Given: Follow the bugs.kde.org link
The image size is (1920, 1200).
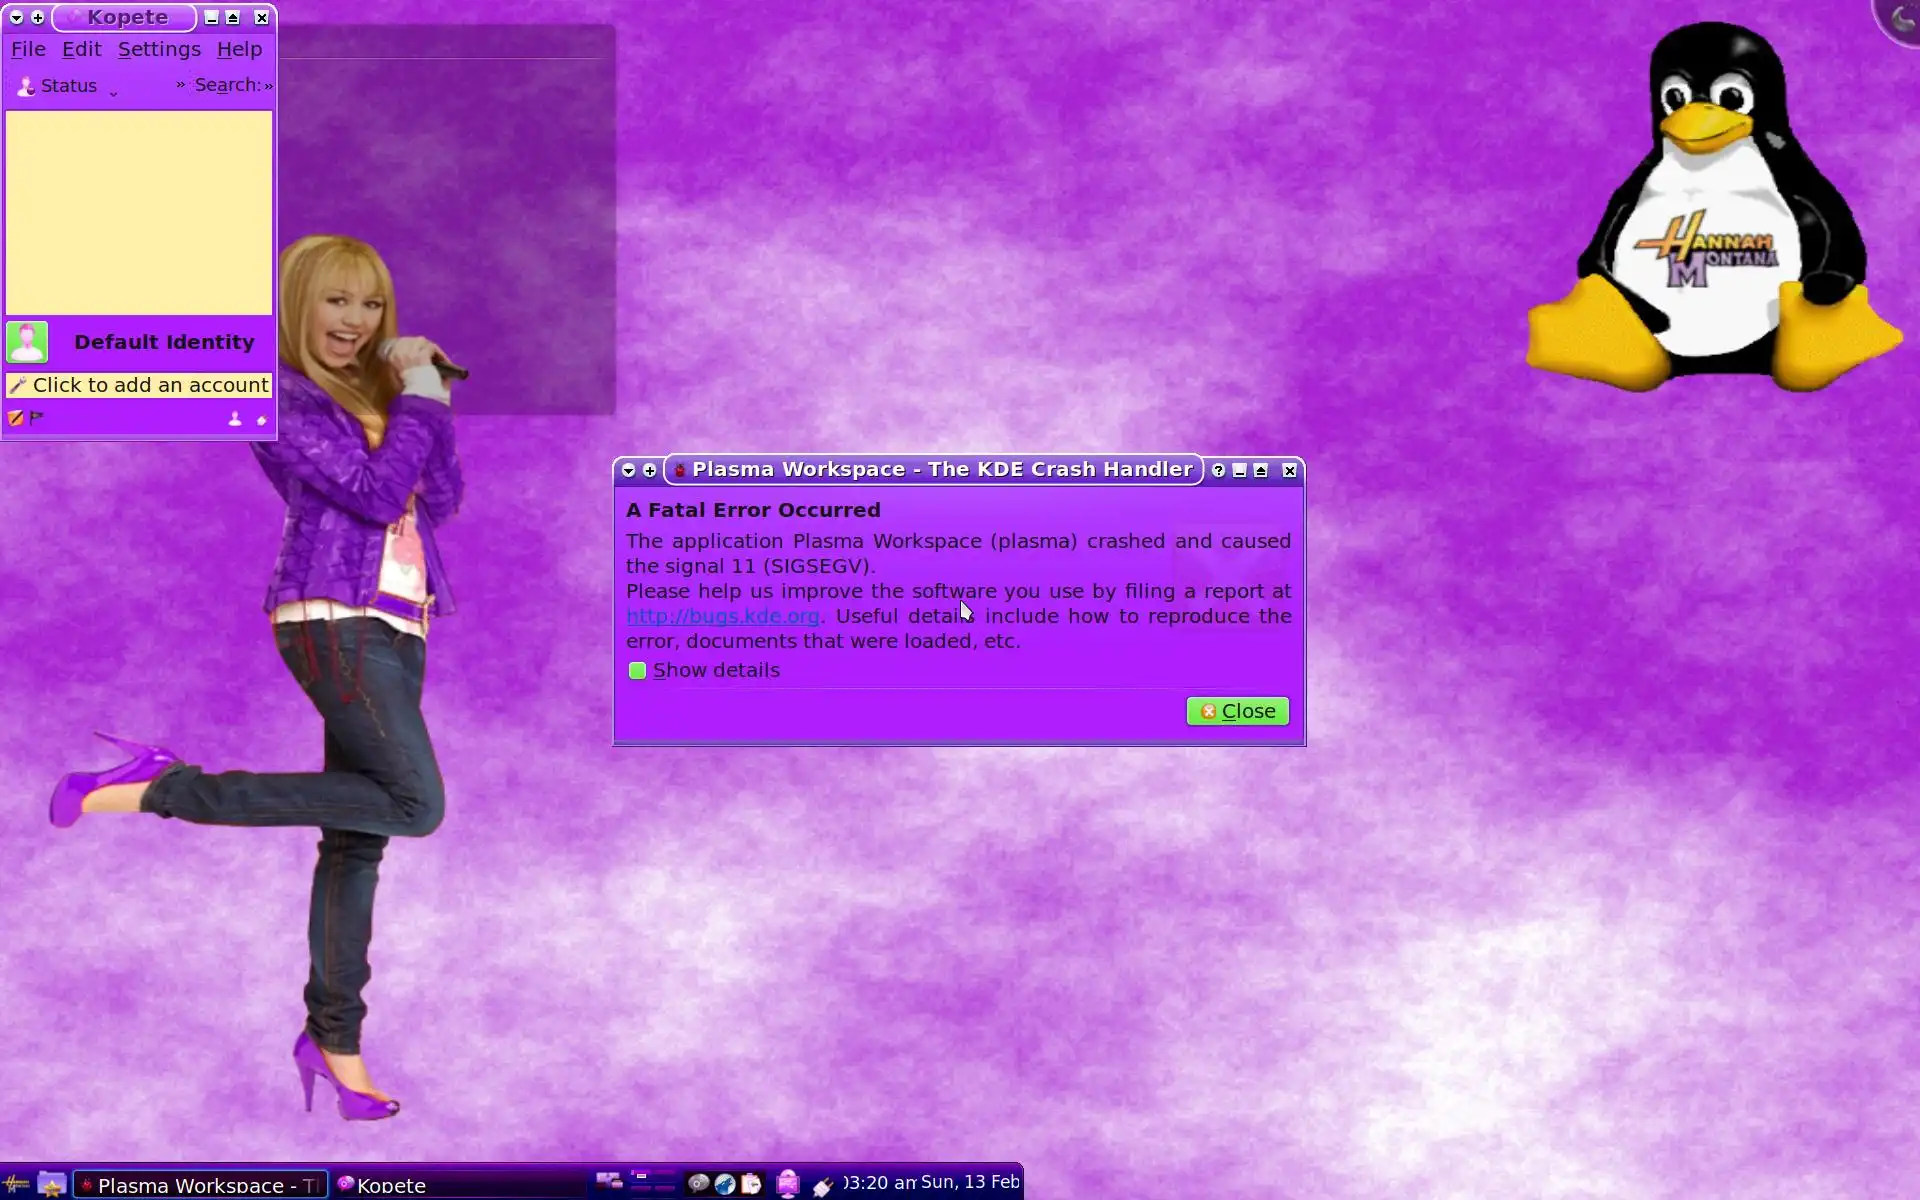Looking at the screenshot, I should [x=722, y=616].
